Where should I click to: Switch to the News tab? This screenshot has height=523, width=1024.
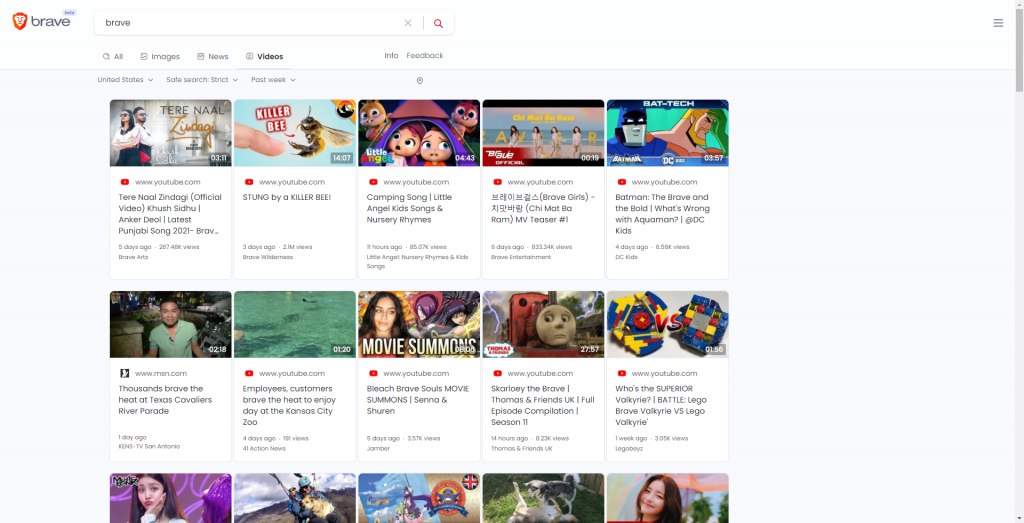pyautogui.click(x=213, y=57)
